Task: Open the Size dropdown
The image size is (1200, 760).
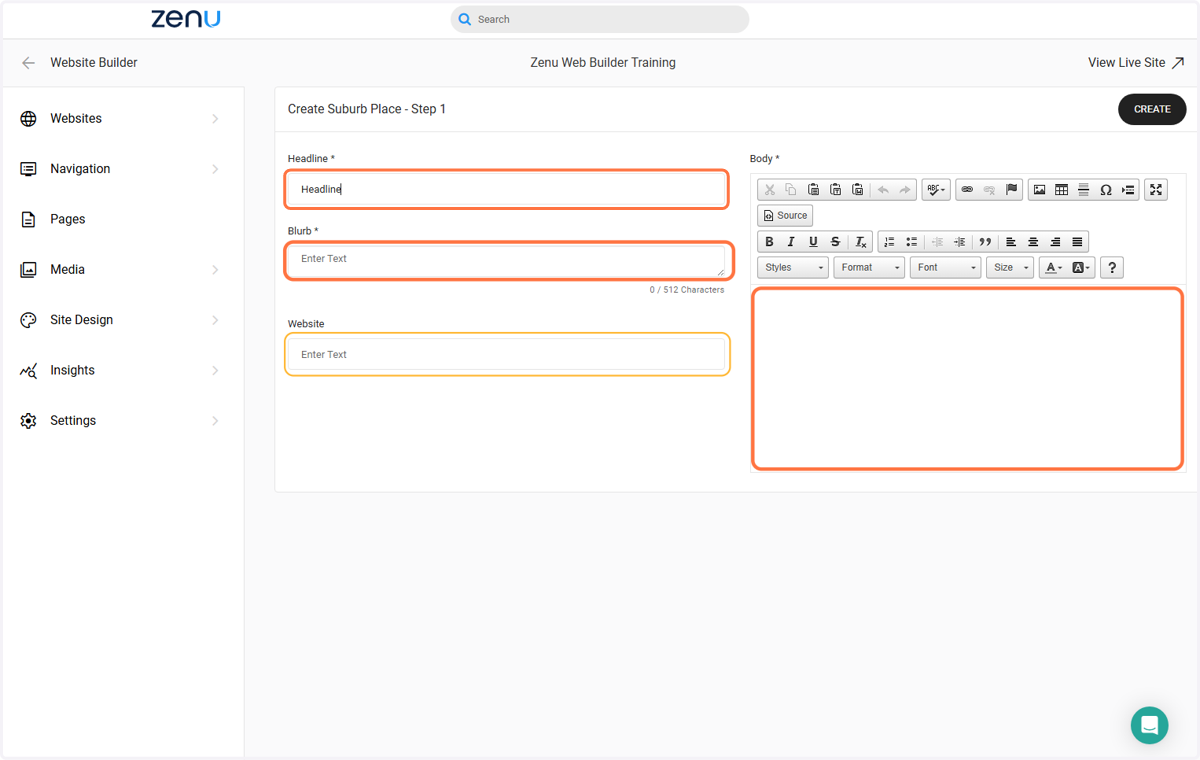Action: pyautogui.click(x=1010, y=267)
